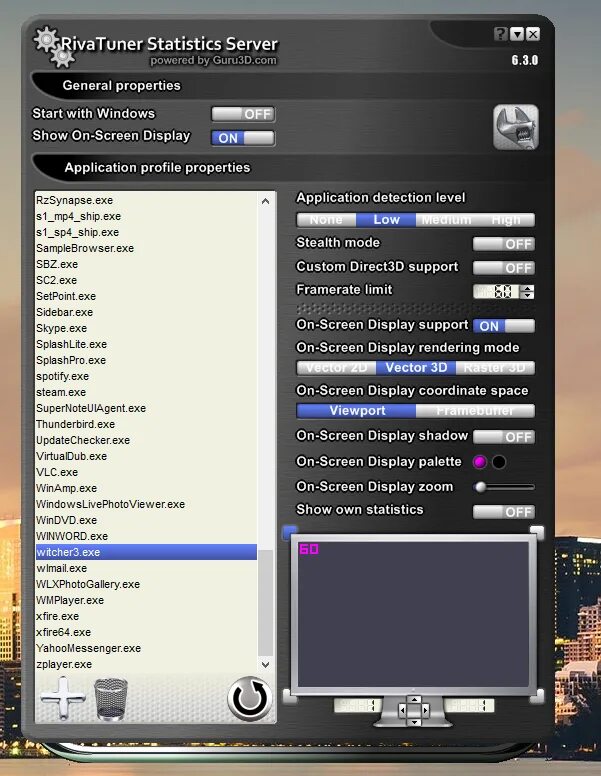601x776 pixels.
Task: Delete profile using trash can icon
Action: click(111, 698)
